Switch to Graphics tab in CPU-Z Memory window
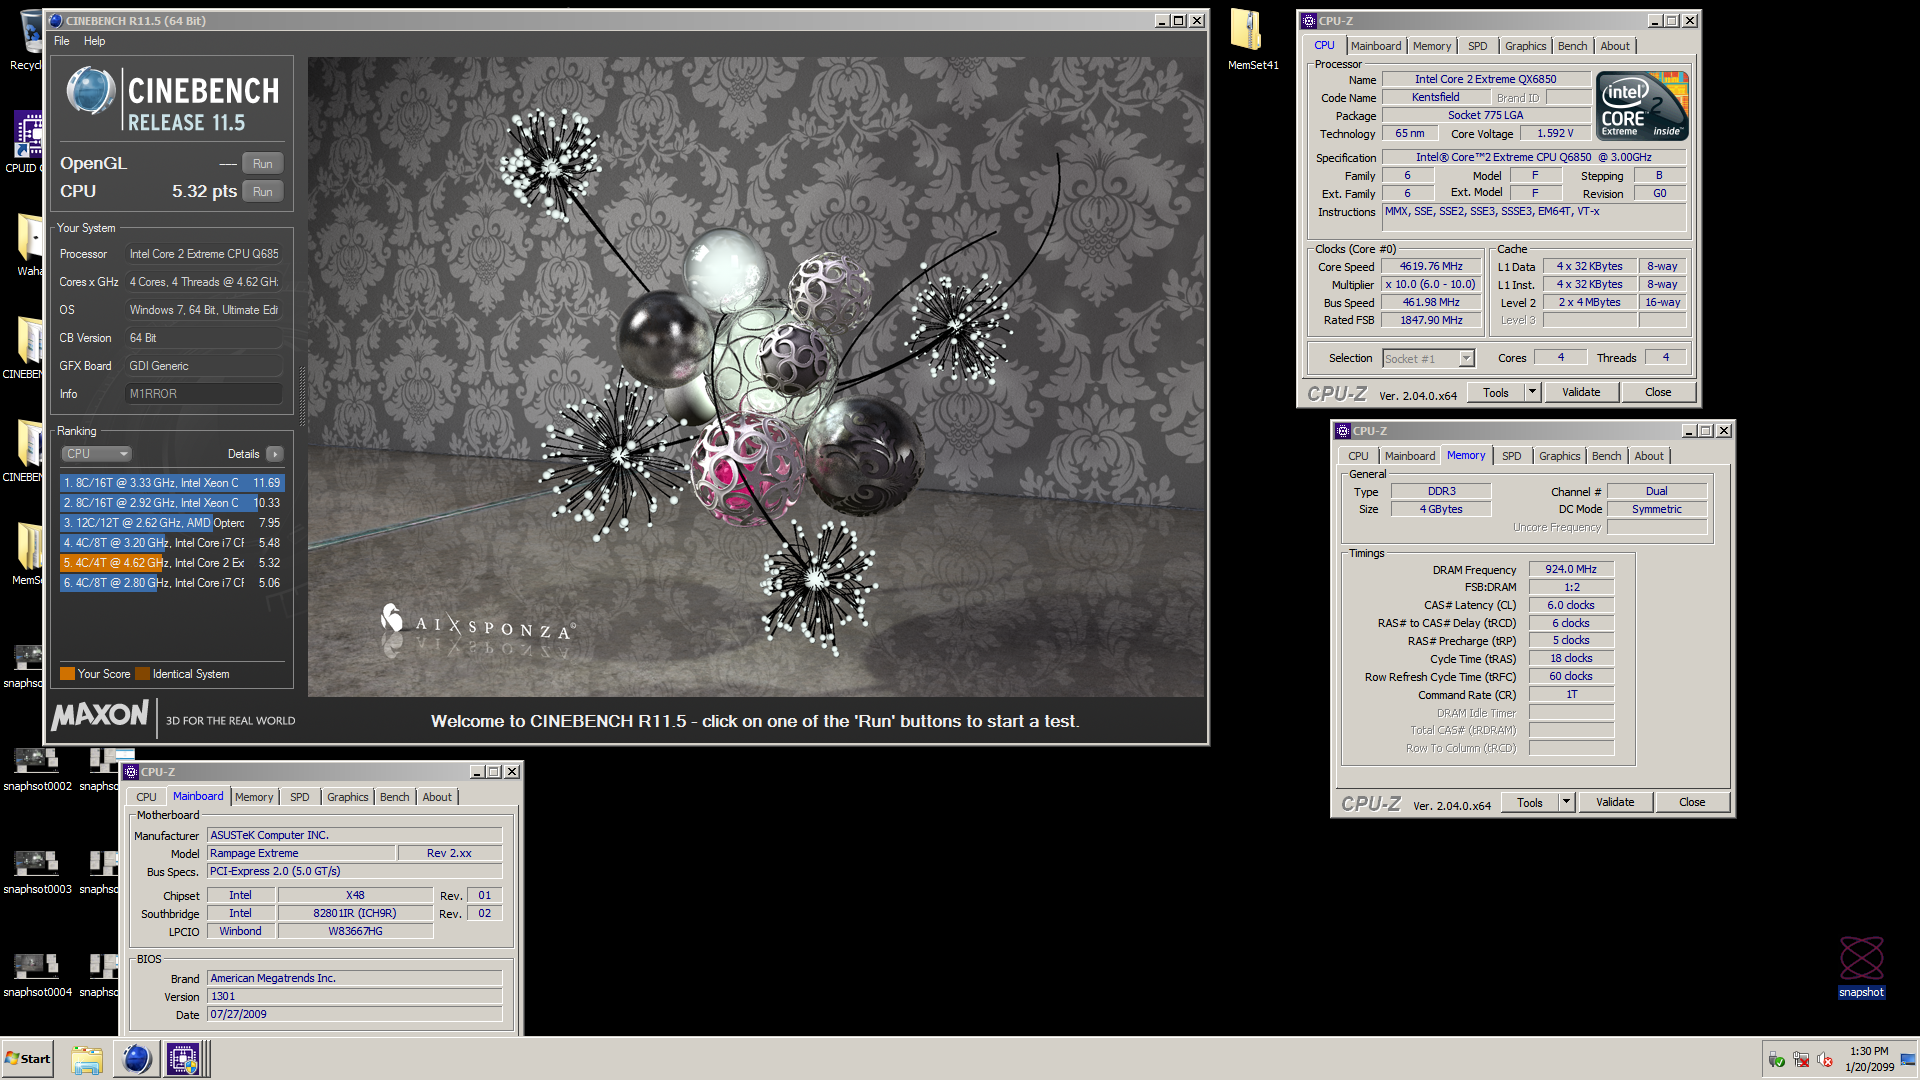This screenshot has width=1920, height=1080. [1559, 456]
